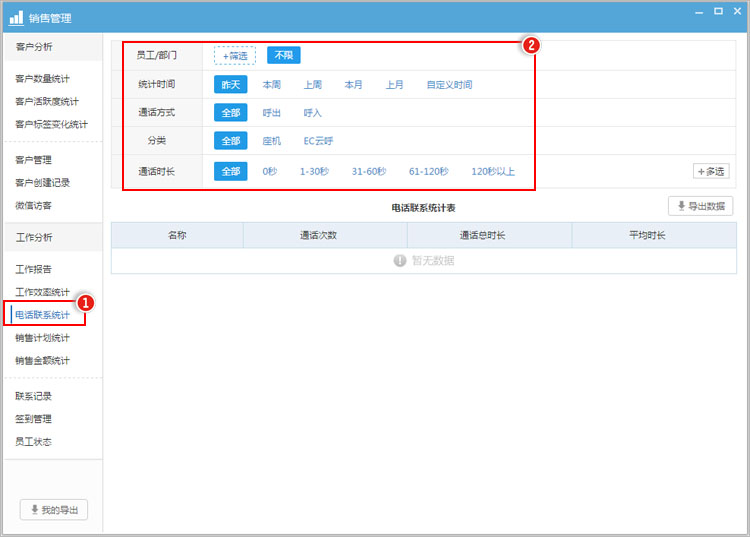Click the 我的导出 button

(x=54, y=510)
